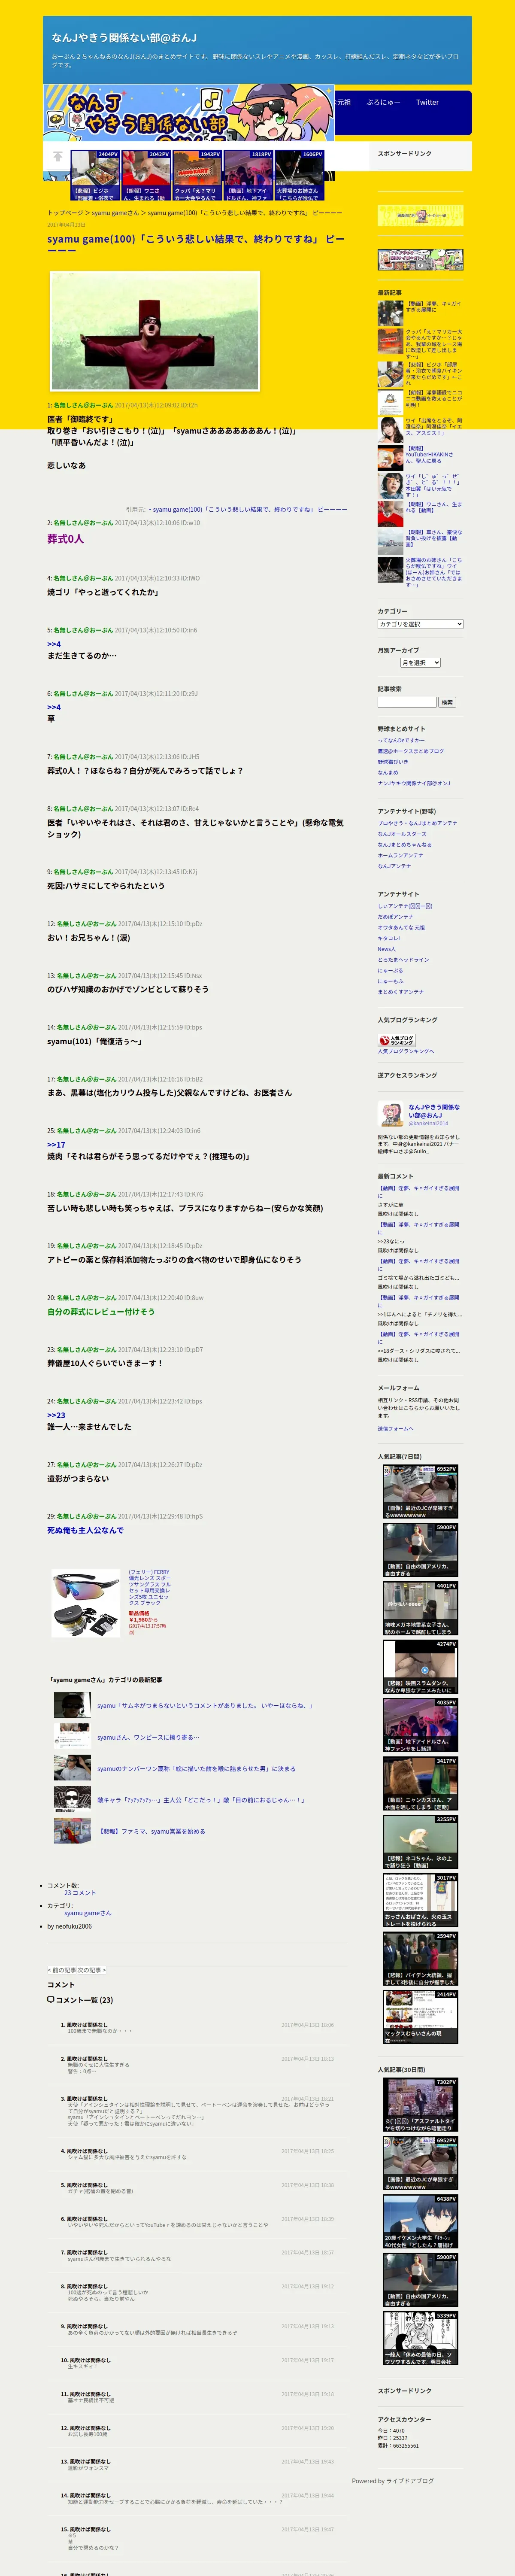Open the site banner logo image
This screenshot has width=515, height=2576.
tap(188, 113)
